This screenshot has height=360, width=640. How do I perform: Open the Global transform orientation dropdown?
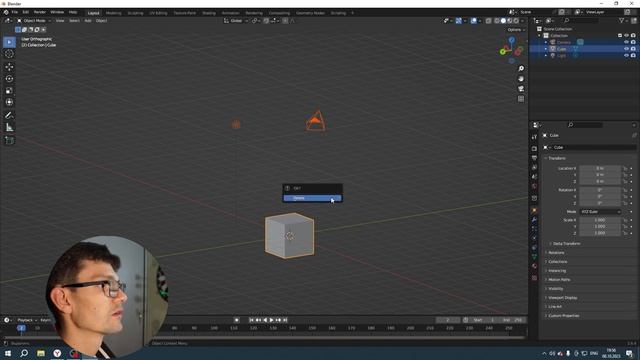coord(236,20)
